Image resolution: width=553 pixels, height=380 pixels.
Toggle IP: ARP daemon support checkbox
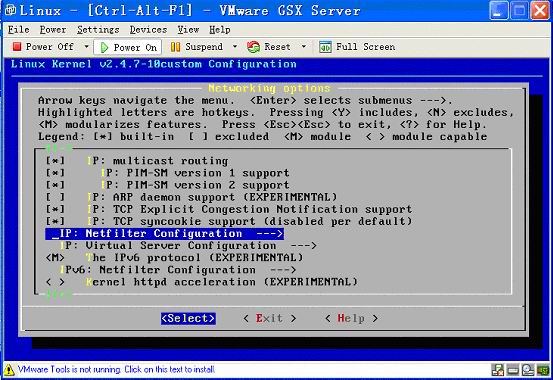click(55, 197)
